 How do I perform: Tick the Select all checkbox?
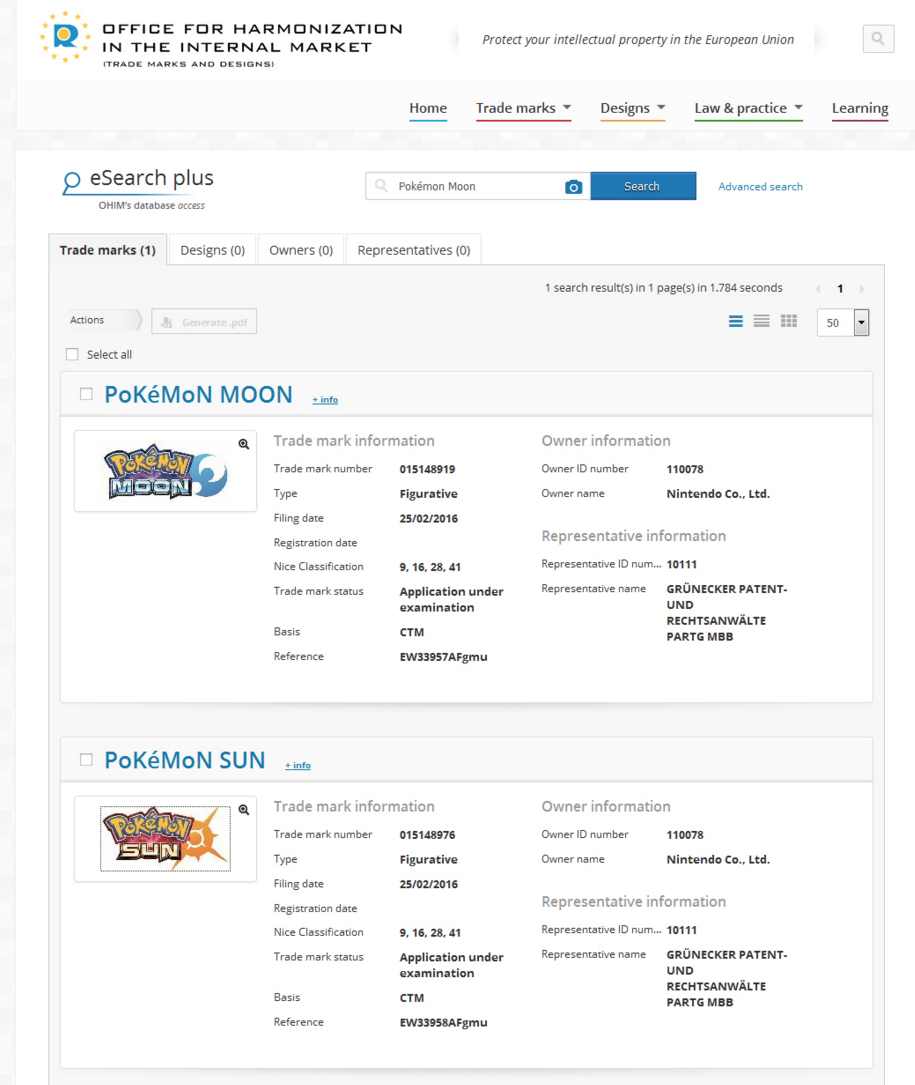72,354
